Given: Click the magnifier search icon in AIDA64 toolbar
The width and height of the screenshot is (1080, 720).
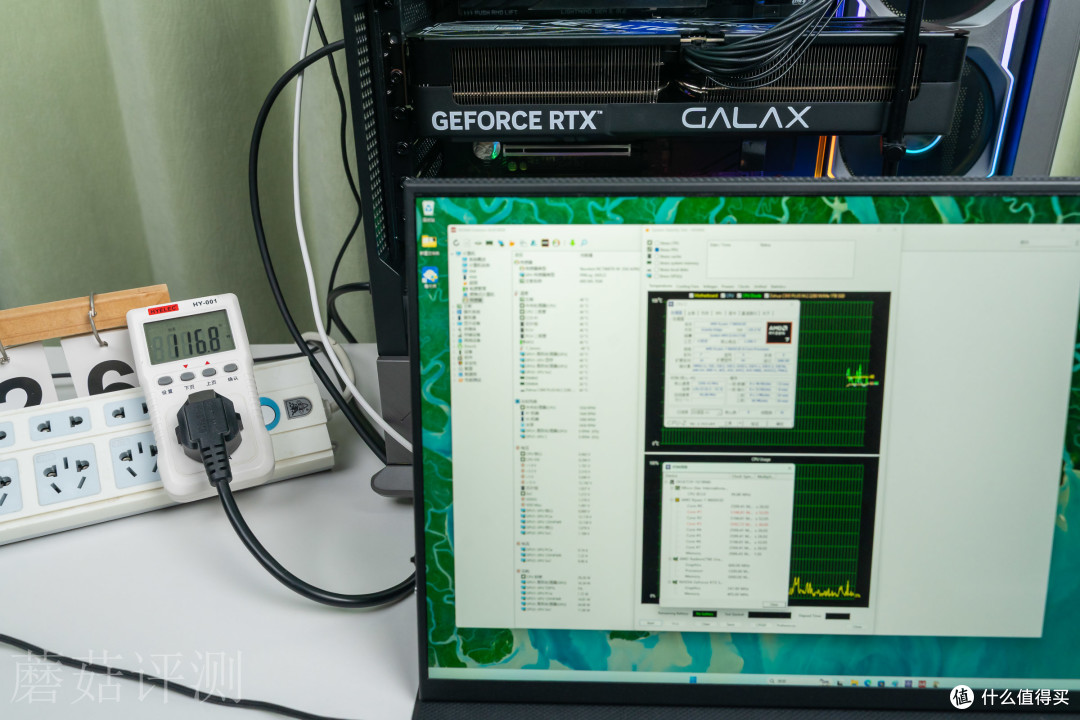Looking at the screenshot, I should 584,243.
